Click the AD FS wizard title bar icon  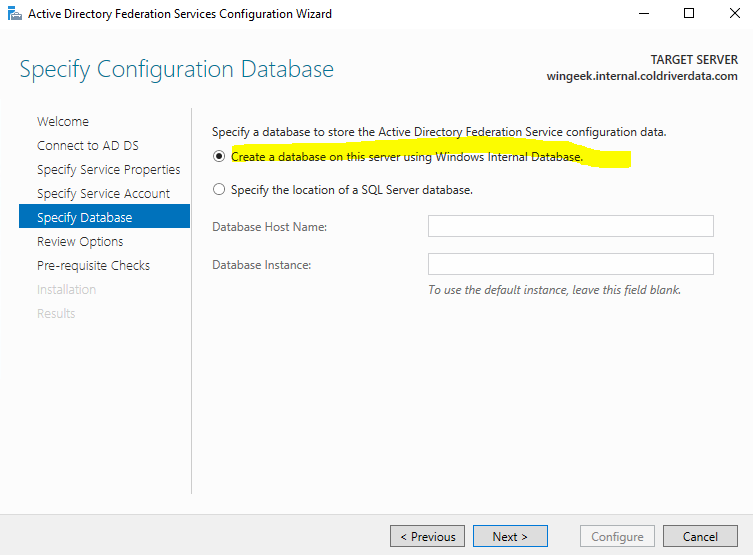pos(14,14)
